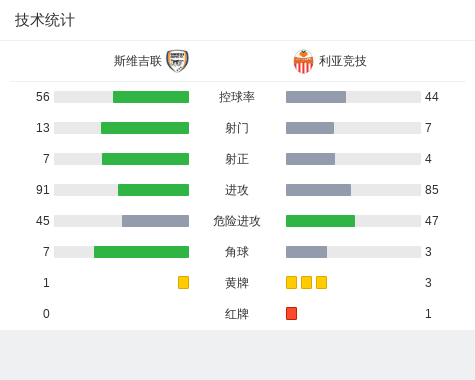
Task: Click 利亚竞技's red card icon
Action: point(291,313)
